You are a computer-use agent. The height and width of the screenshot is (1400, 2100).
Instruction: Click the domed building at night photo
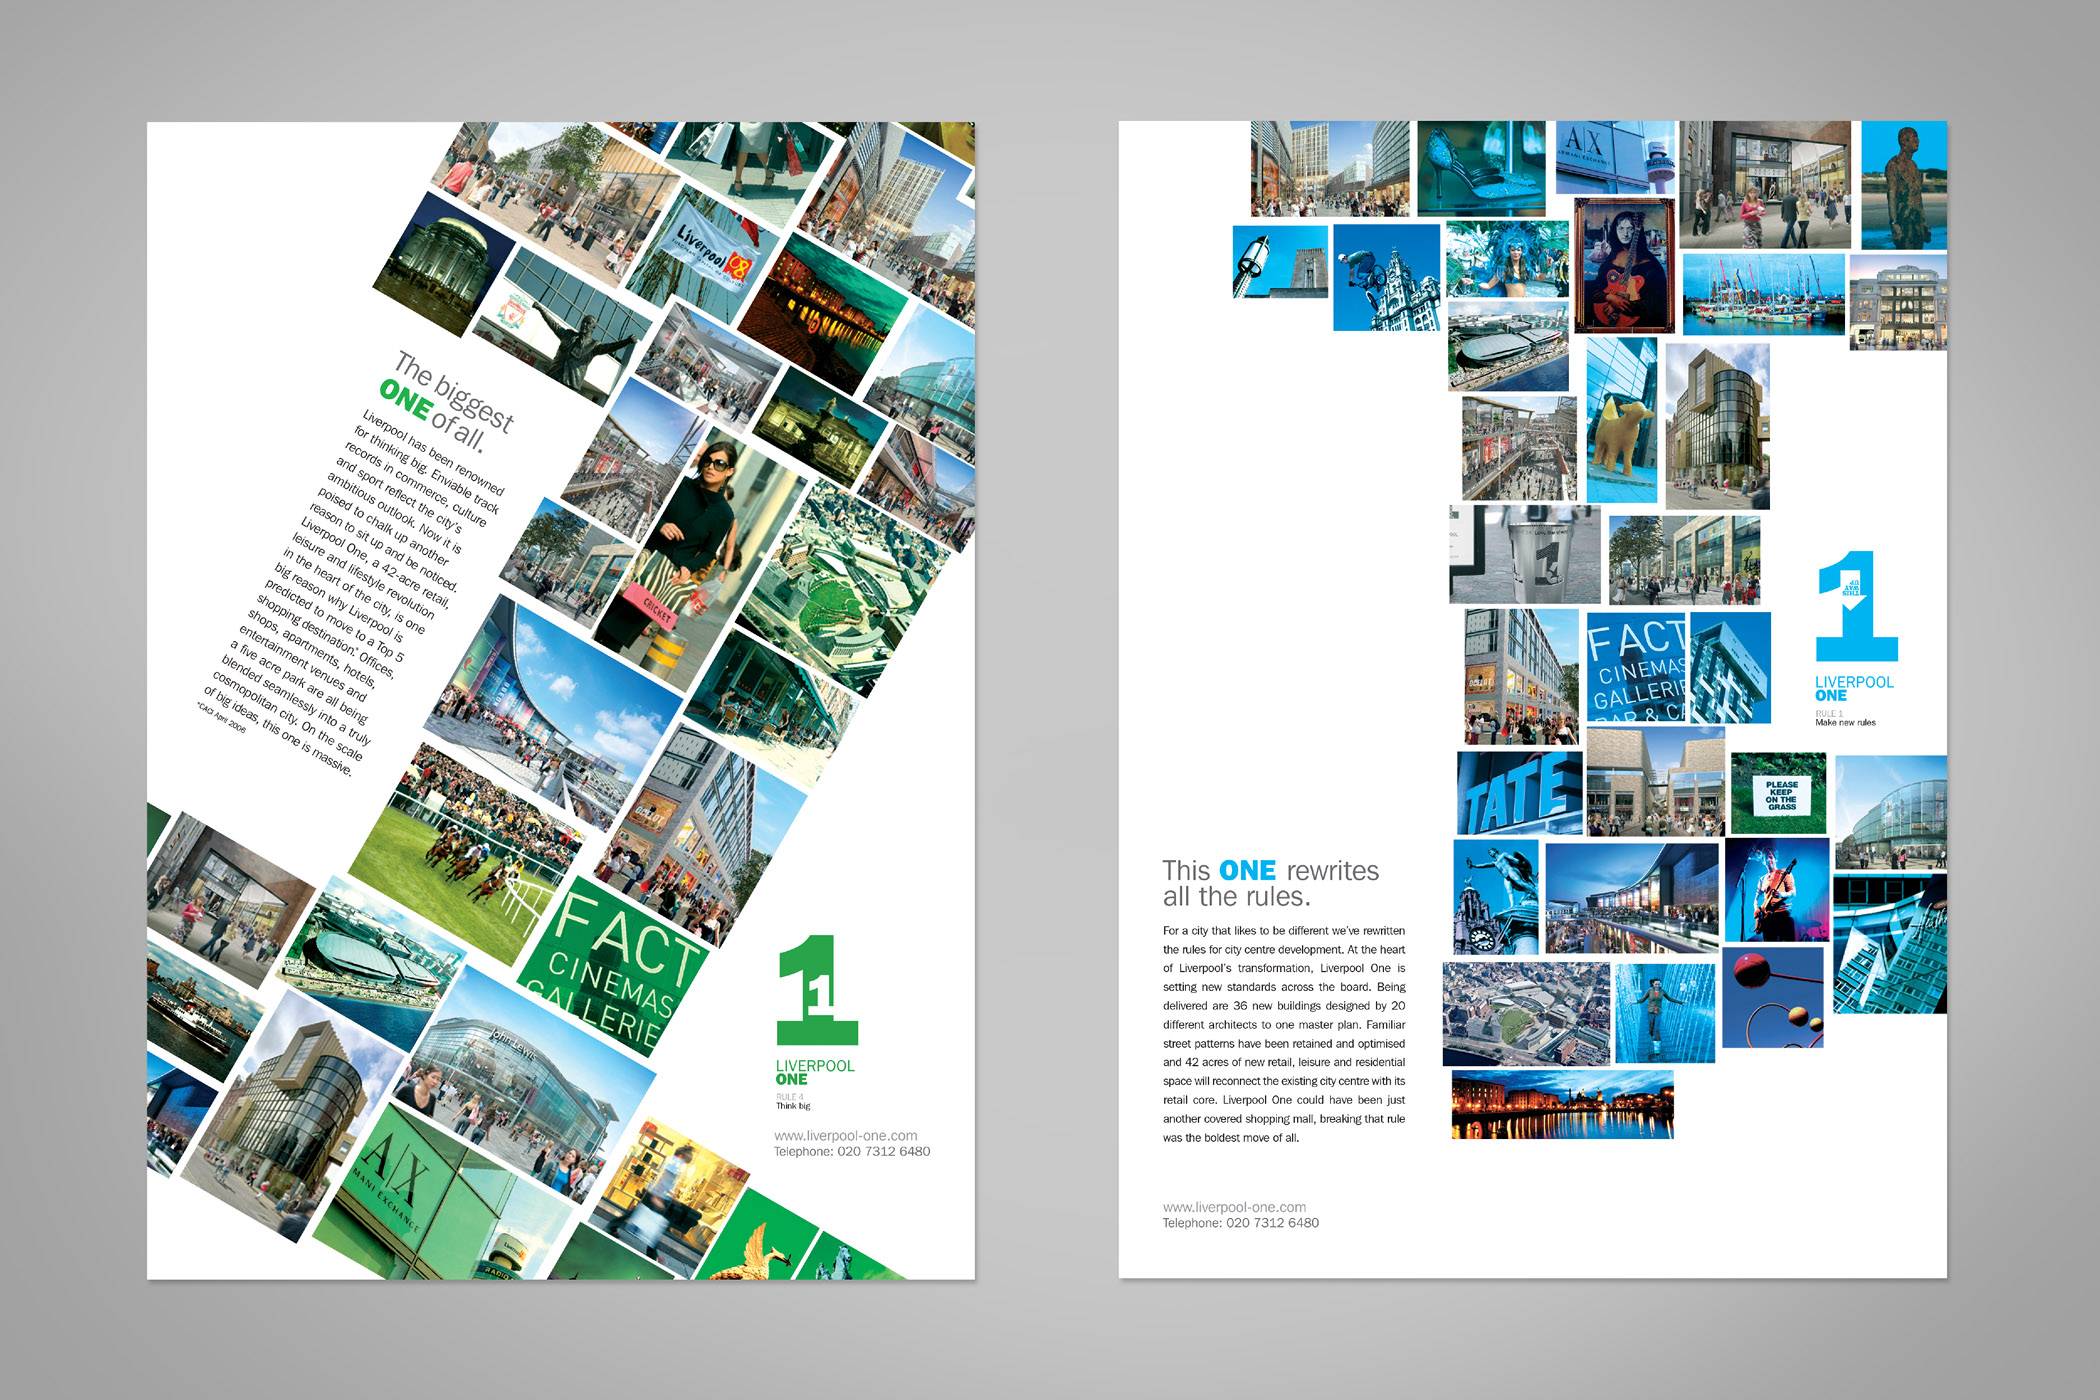click(x=445, y=265)
